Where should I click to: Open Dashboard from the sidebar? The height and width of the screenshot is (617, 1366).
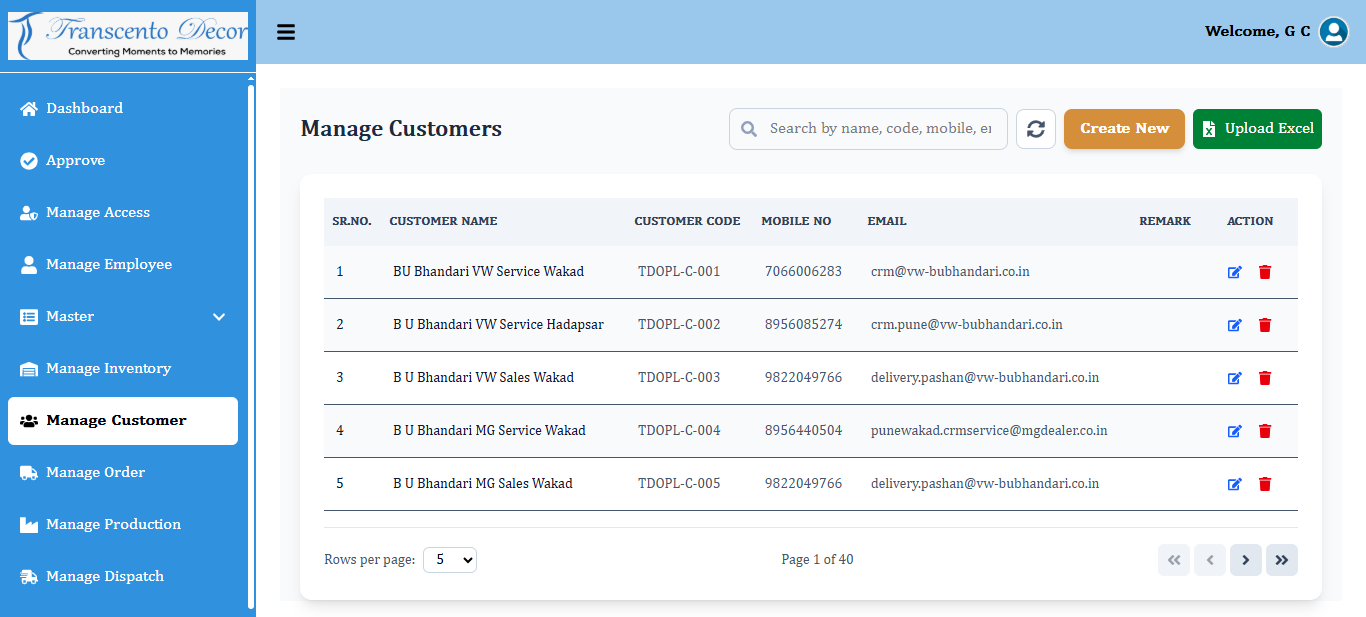coord(84,108)
